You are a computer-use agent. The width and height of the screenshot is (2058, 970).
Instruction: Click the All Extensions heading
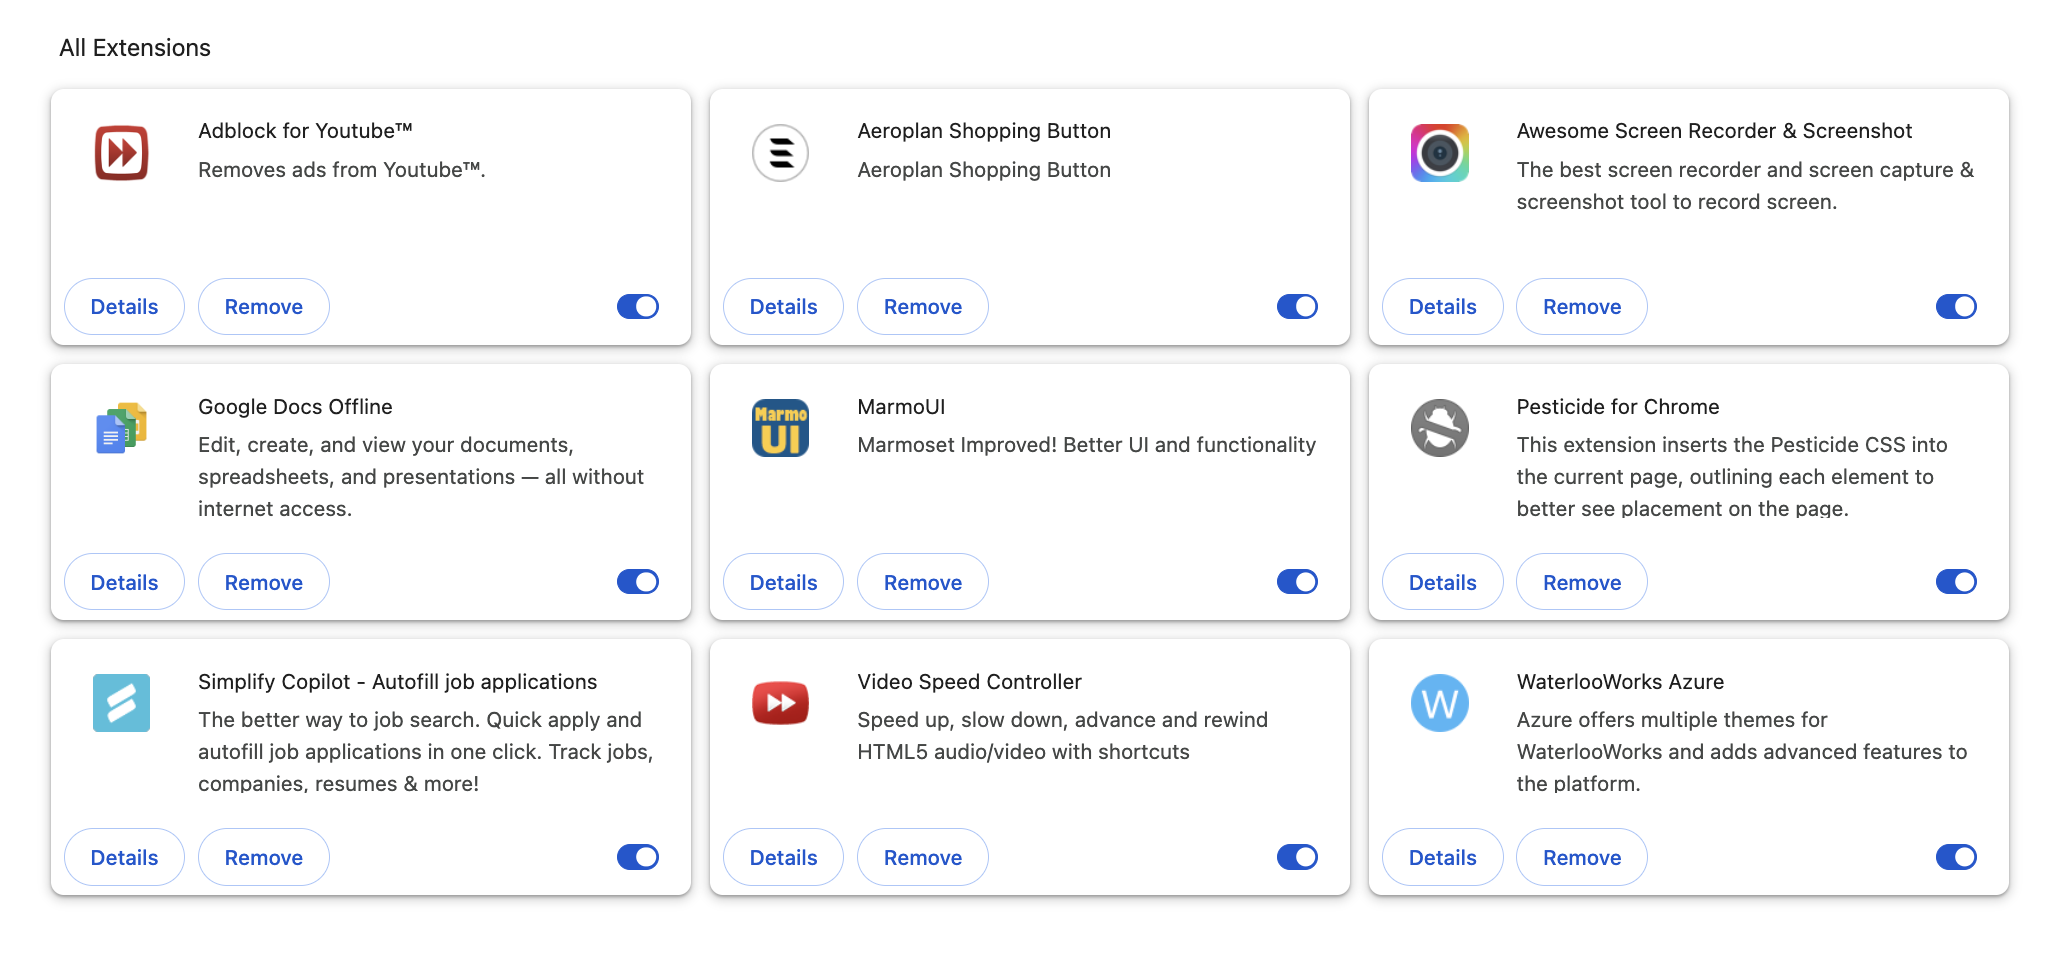click(x=135, y=48)
